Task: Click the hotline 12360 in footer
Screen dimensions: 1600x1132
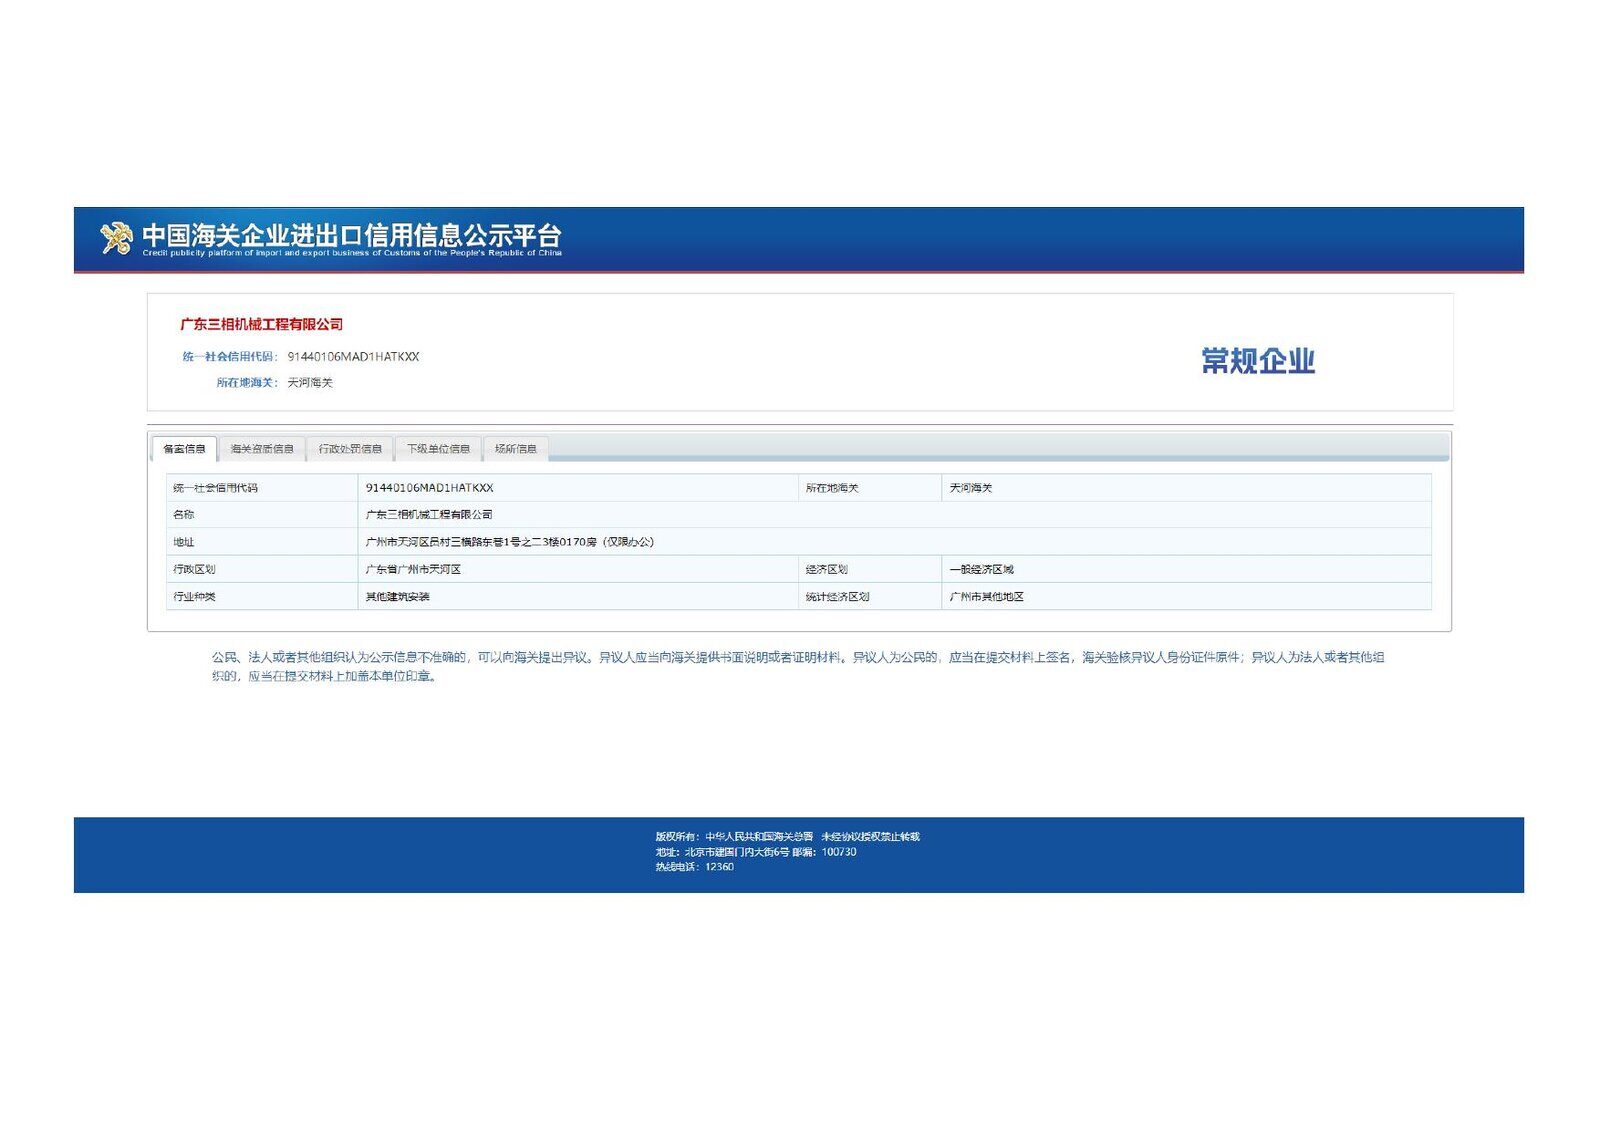Action: pos(694,867)
